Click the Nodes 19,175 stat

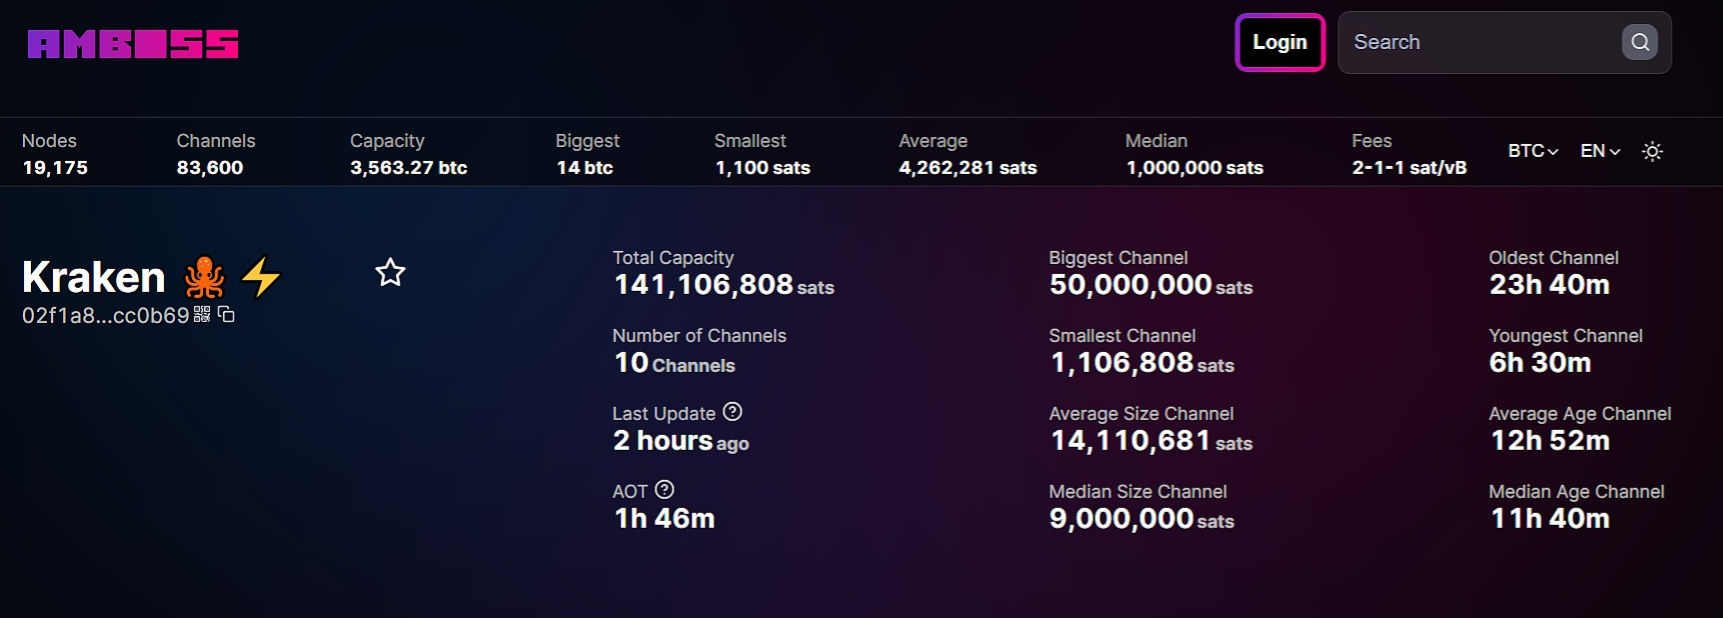55,154
